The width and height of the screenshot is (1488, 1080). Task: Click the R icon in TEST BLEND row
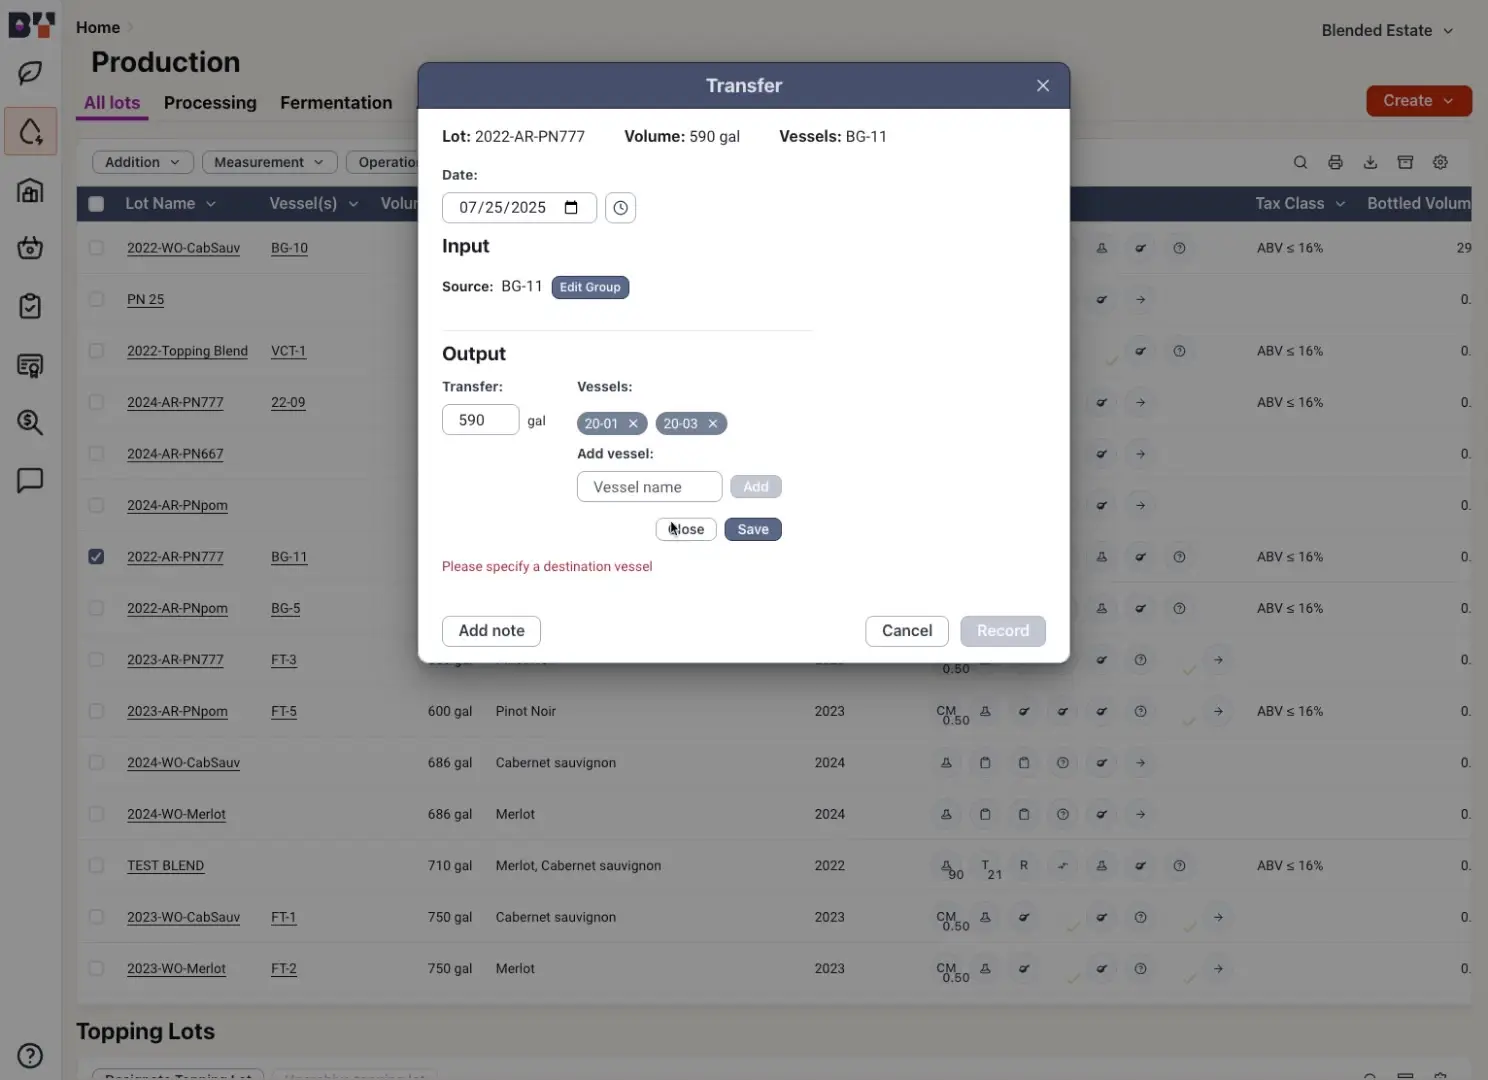coord(1024,865)
